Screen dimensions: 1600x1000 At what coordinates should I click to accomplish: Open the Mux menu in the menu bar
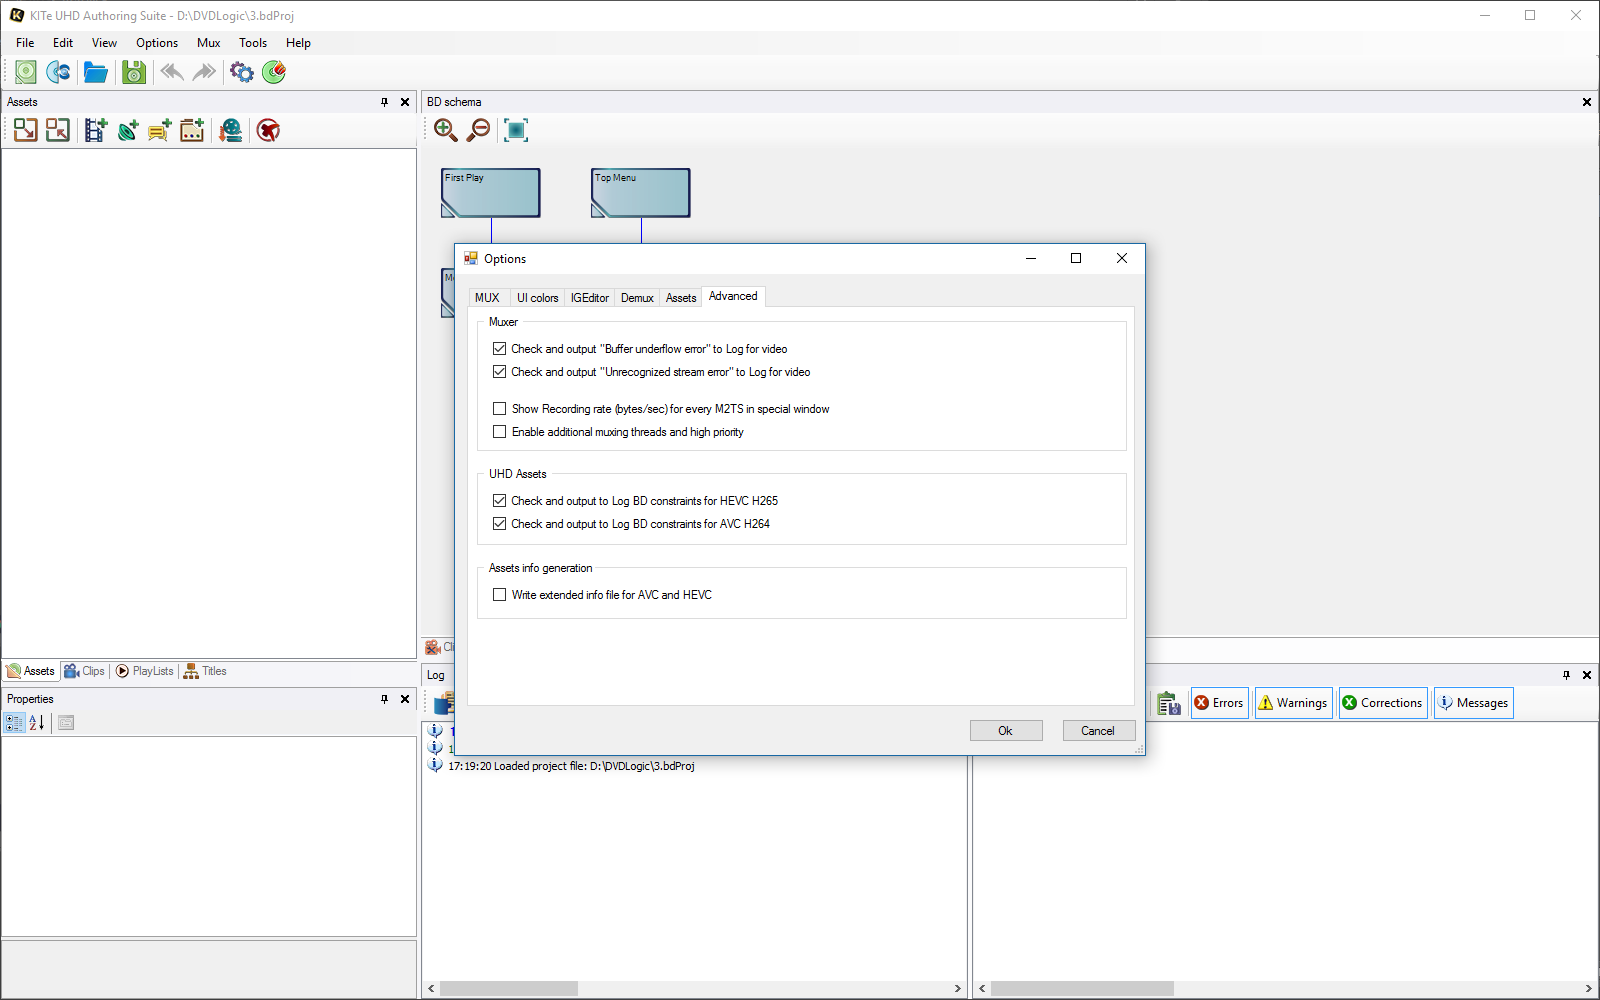208,43
